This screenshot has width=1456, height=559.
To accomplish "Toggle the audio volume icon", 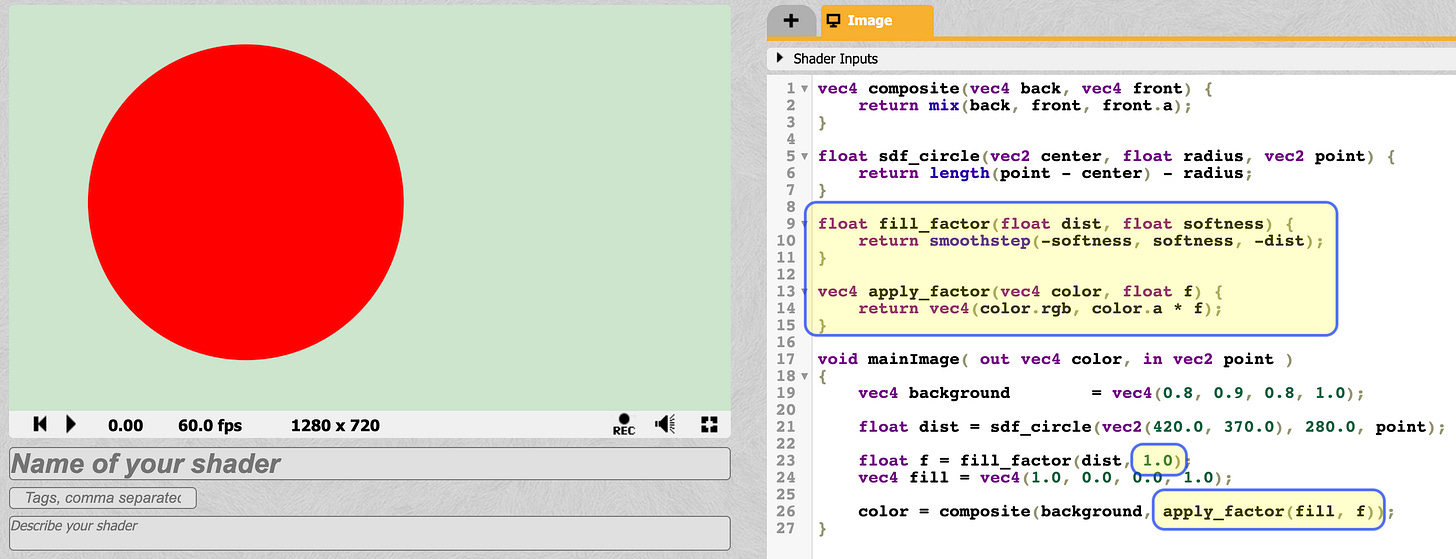I will click(x=665, y=424).
